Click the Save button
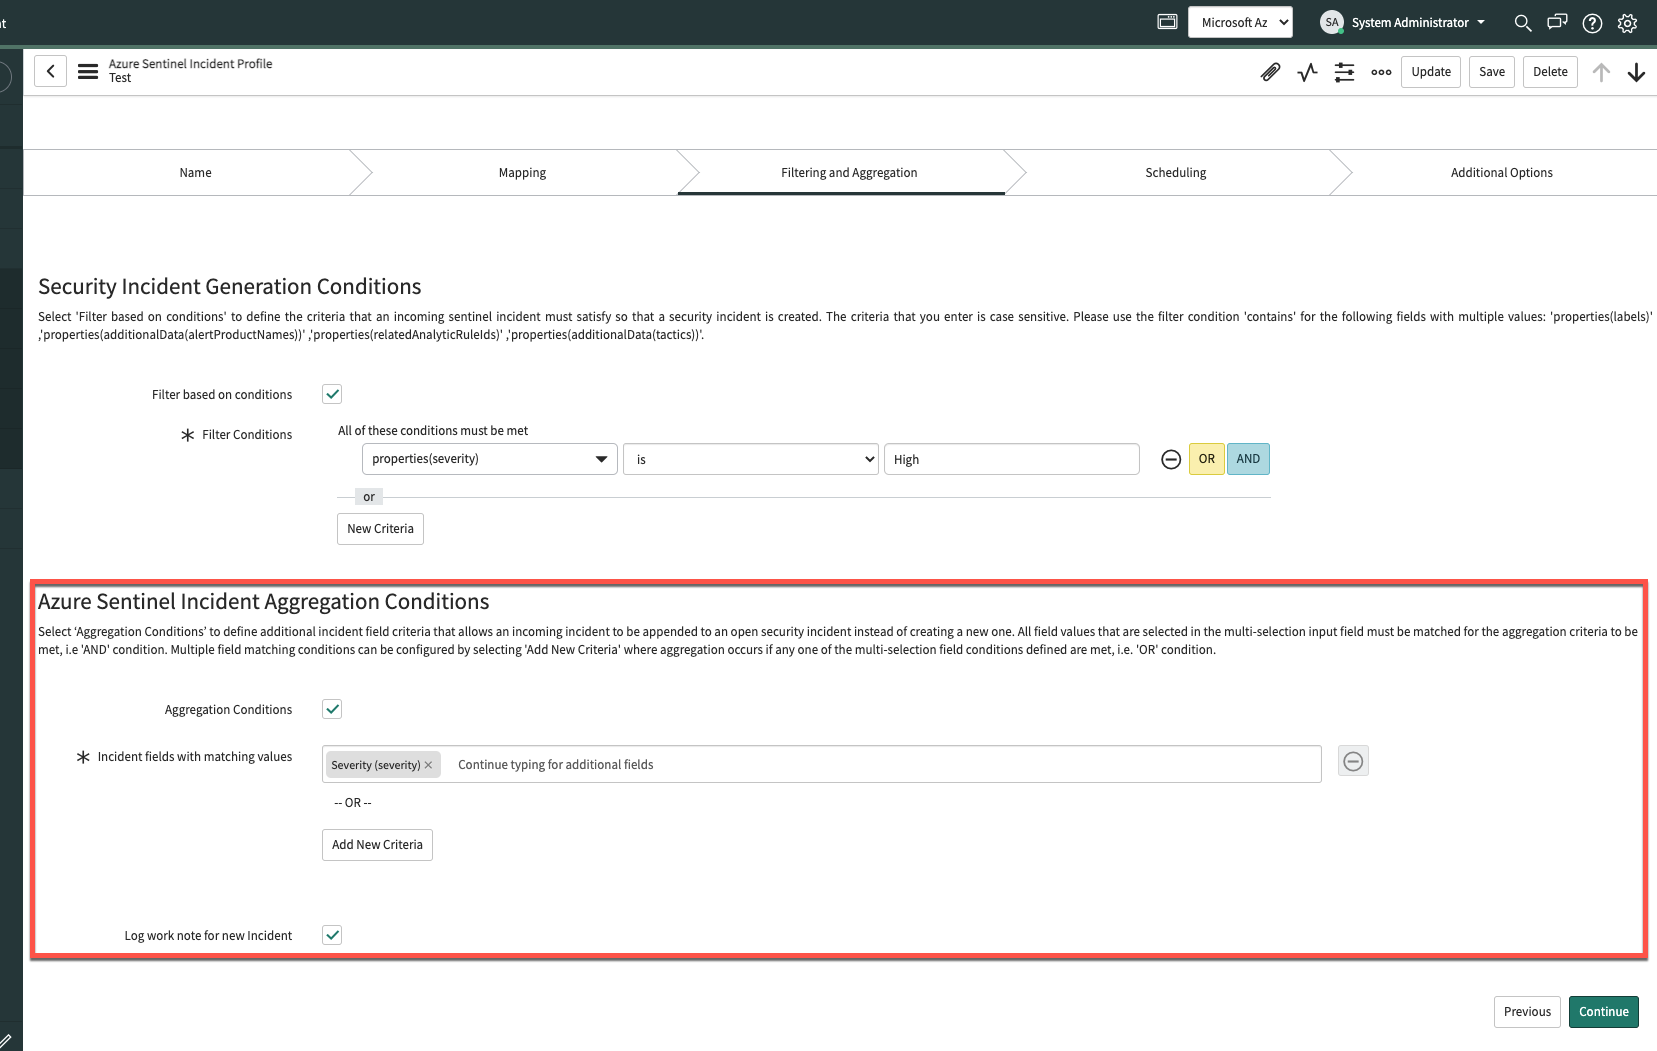This screenshot has height=1051, width=1657. pos(1492,72)
